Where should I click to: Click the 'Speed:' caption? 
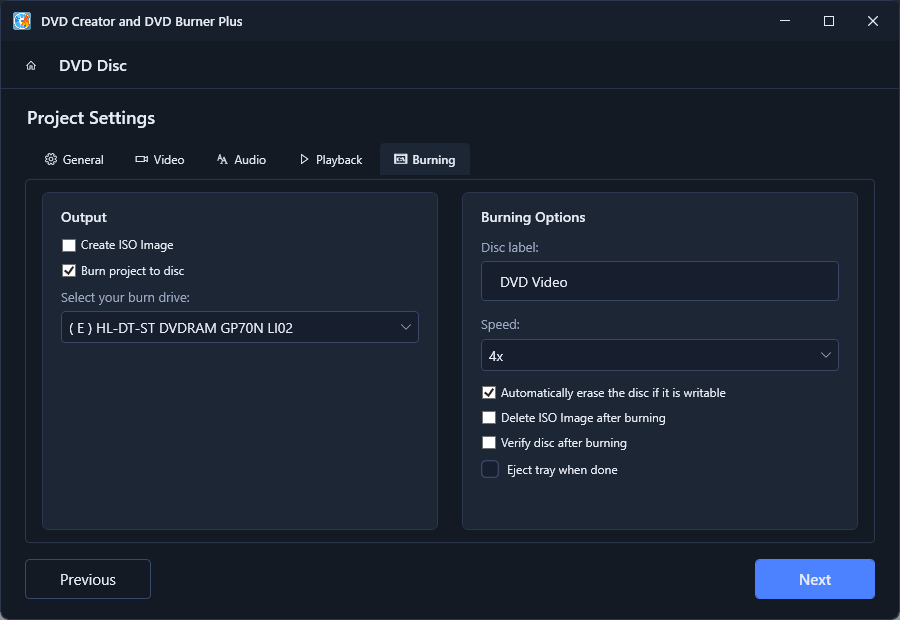tap(500, 324)
